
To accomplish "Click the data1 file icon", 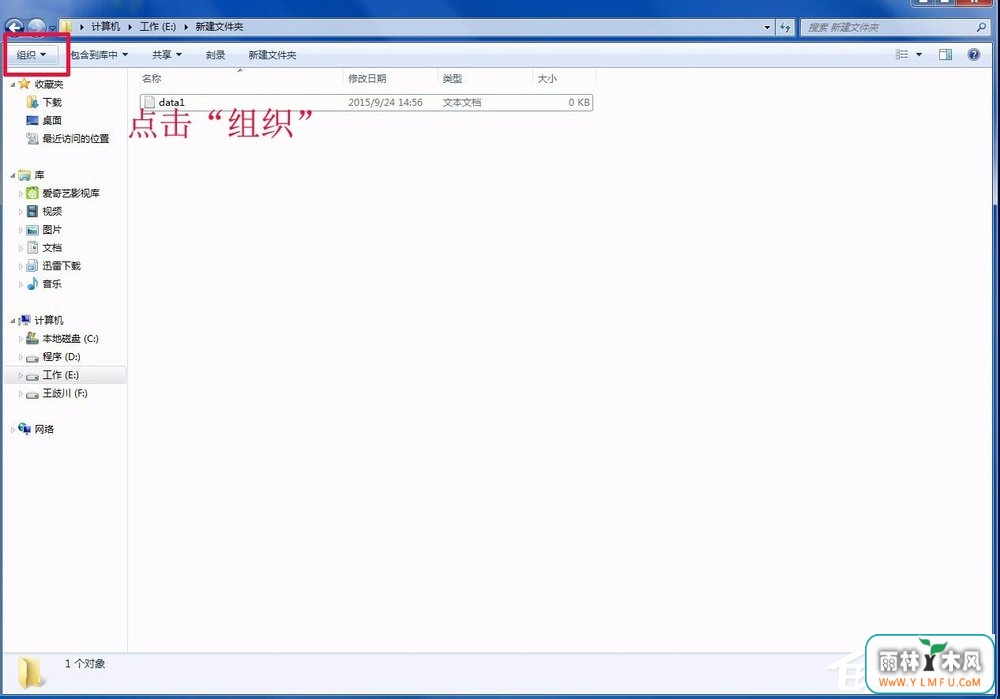I will pyautogui.click(x=149, y=102).
